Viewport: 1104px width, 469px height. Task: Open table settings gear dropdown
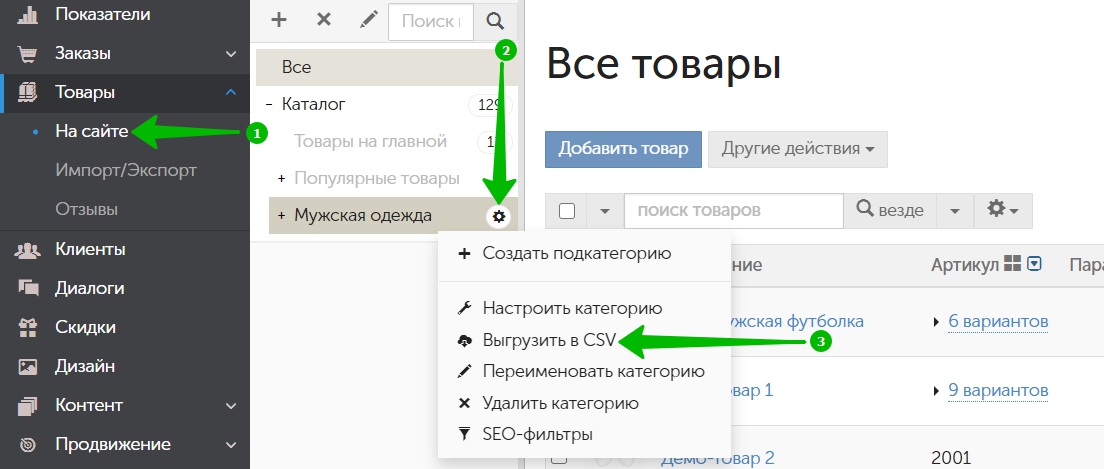coord(1003,211)
